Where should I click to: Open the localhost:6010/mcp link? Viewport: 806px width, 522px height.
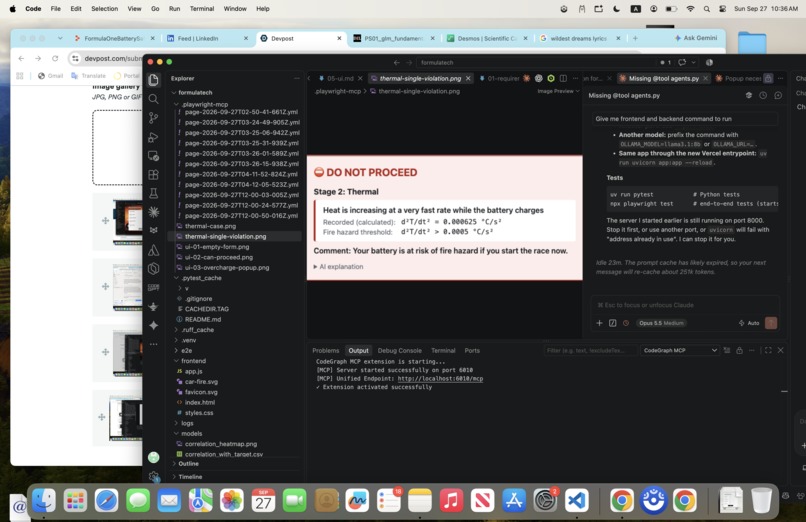coord(440,379)
